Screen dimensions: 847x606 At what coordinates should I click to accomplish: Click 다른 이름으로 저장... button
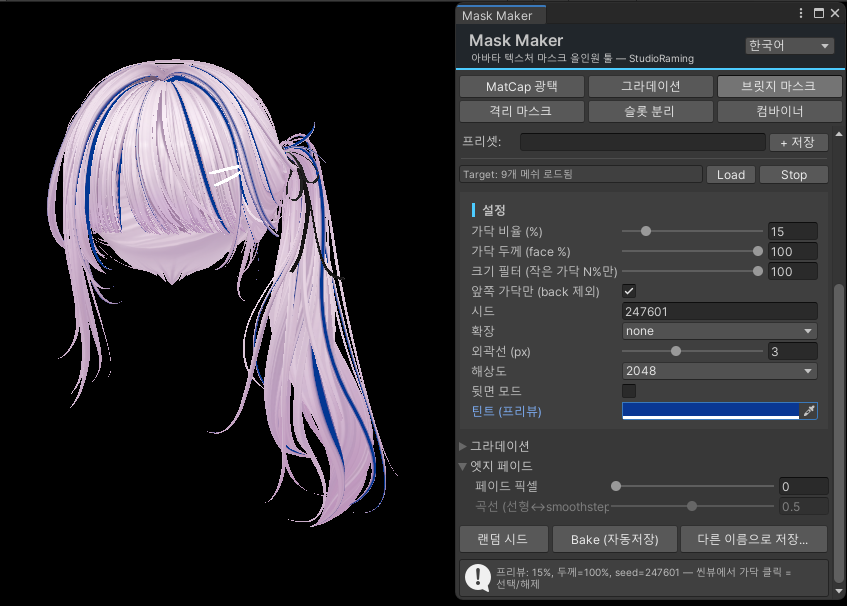click(754, 539)
